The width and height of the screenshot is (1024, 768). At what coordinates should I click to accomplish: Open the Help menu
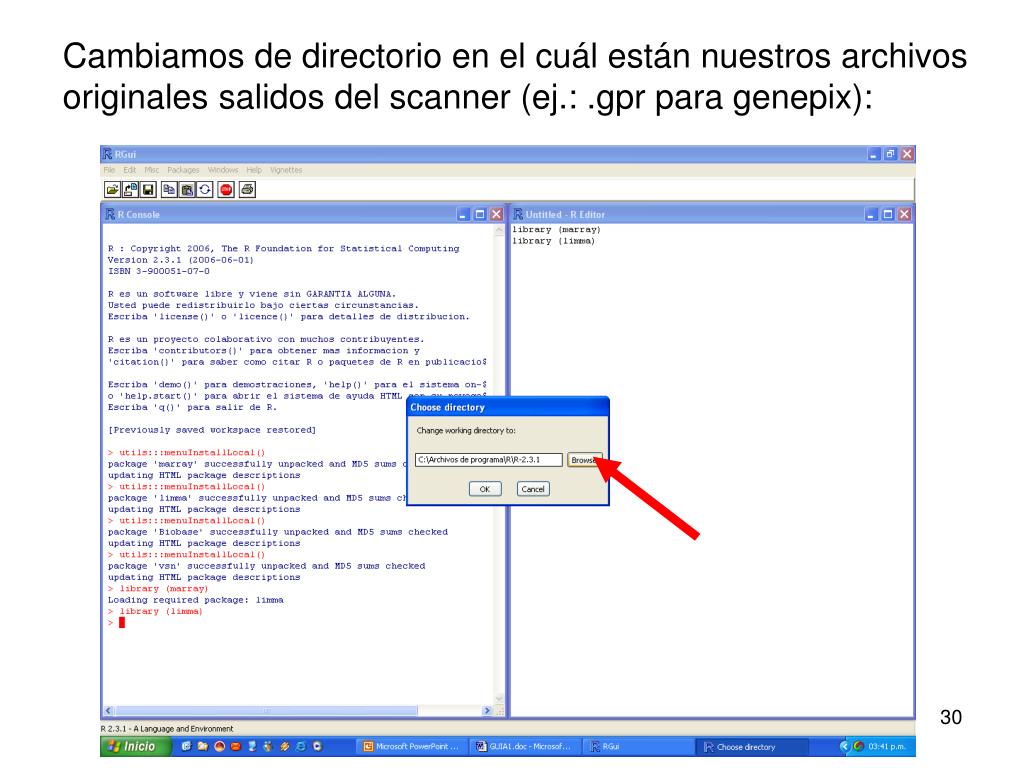[x=254, y=170]
